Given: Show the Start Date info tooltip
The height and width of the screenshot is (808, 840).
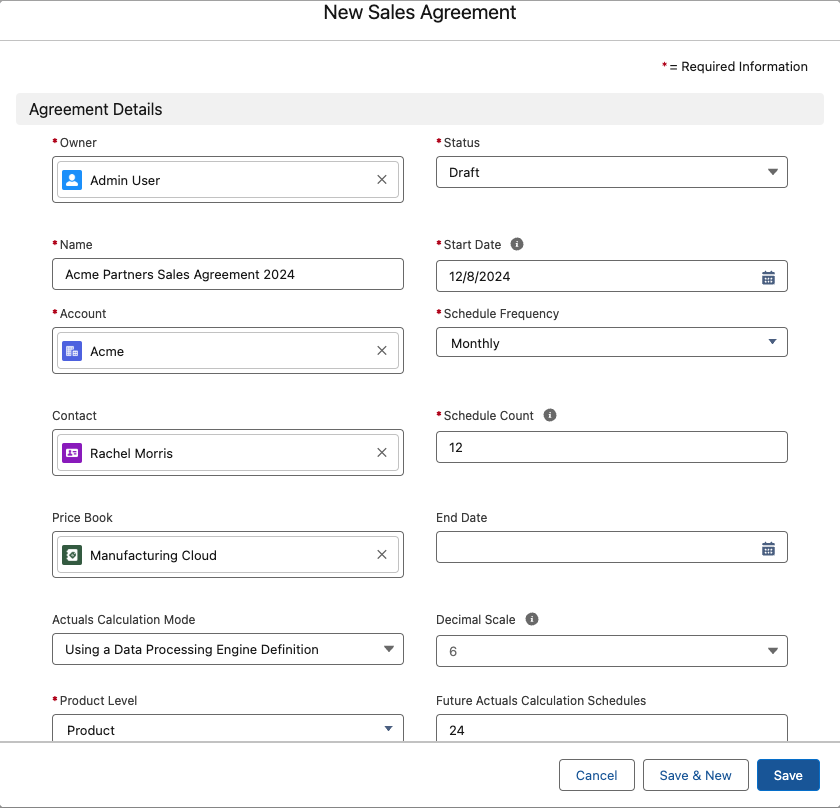Looking at the screenshot, I should [516, 244].
